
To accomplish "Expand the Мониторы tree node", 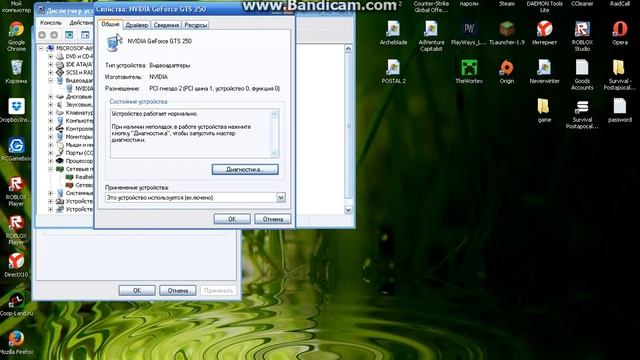I will [x=51, y=137].
